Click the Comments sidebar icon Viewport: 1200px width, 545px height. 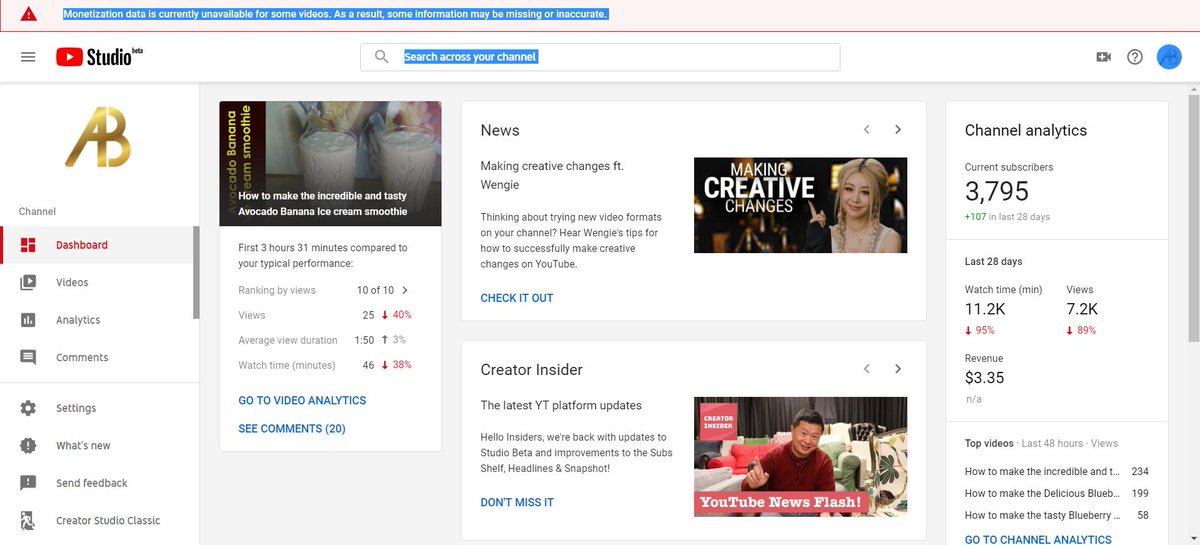[28, 357]
